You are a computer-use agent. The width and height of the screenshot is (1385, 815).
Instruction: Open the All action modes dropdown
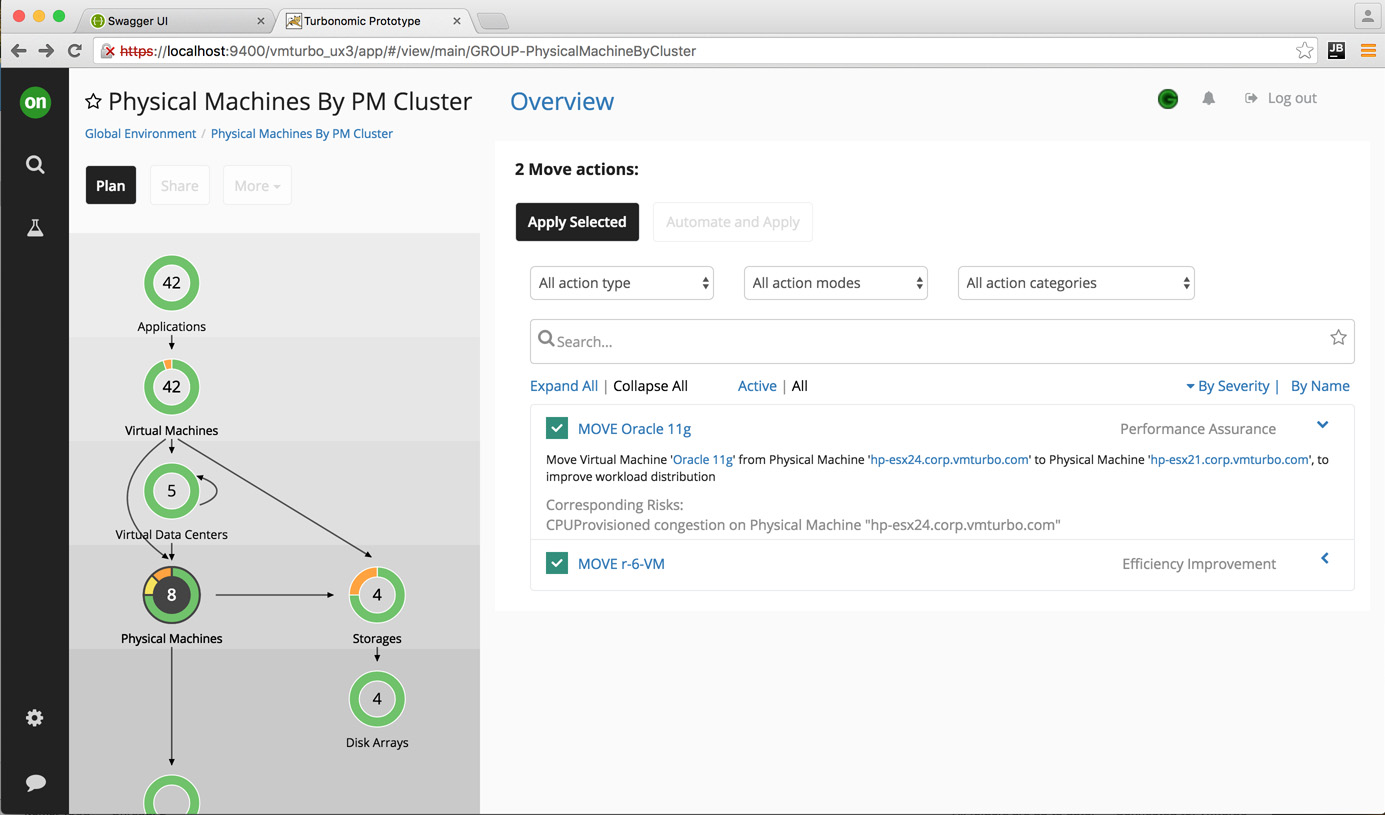pyautogui.click(x=836, y=283)
